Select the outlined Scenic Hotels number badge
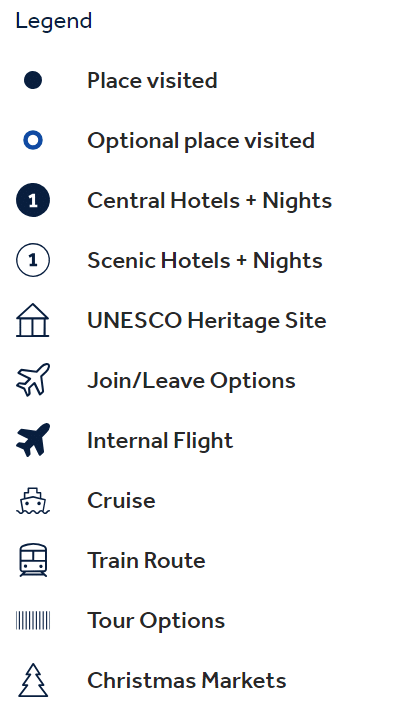 coord(33,260)
